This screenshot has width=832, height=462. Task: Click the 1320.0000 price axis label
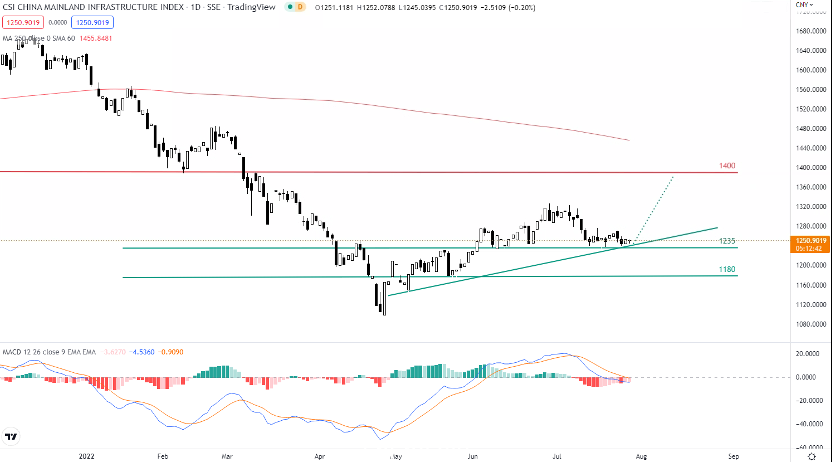(x=812, y=207)
